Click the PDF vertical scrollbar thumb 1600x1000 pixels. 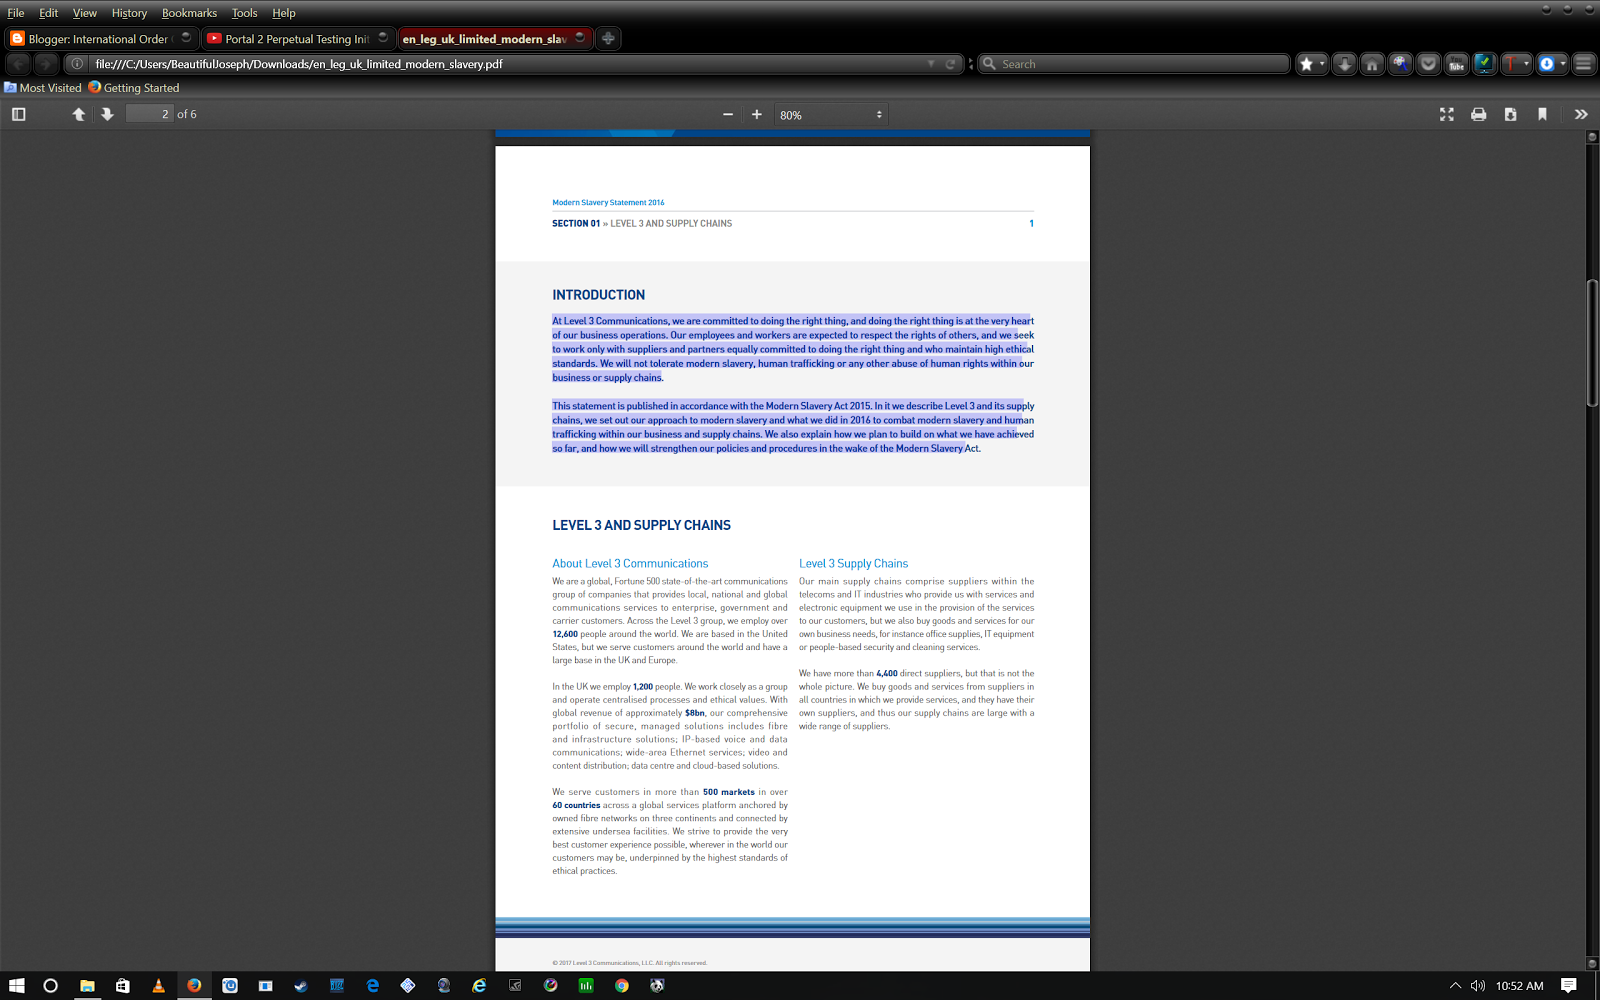1592,344
